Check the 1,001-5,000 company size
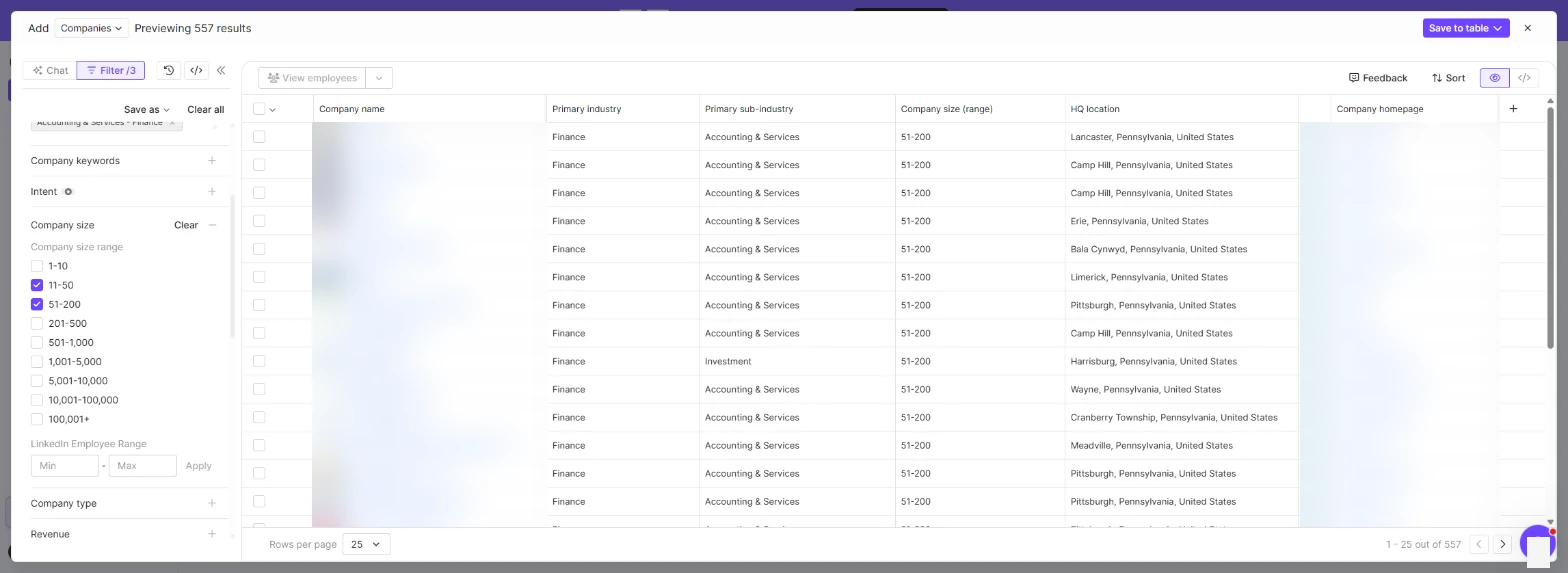The width and height of the screenshot is (1568, 573). click(37, 361)
